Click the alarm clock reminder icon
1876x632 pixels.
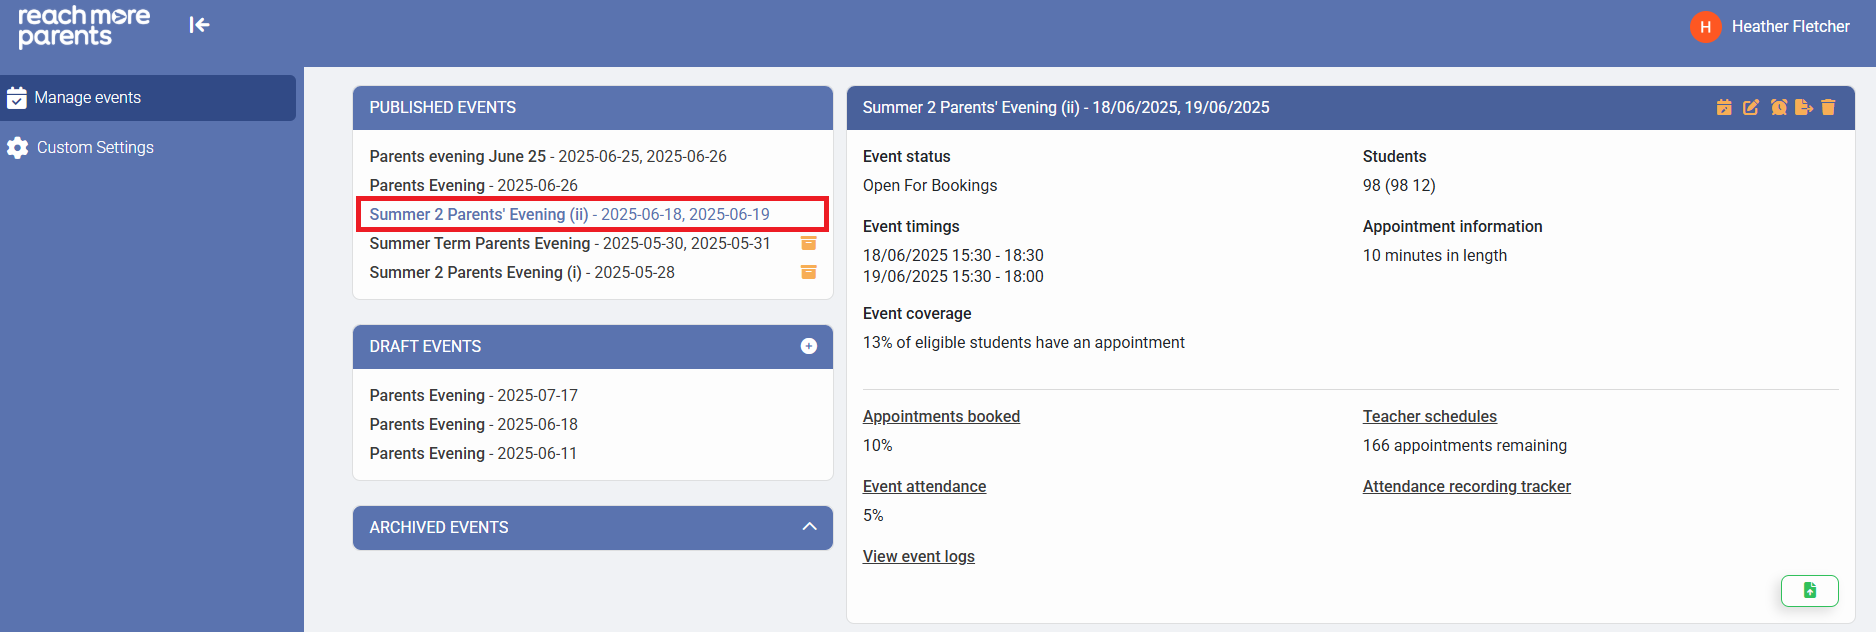(x=1778, y=107)
